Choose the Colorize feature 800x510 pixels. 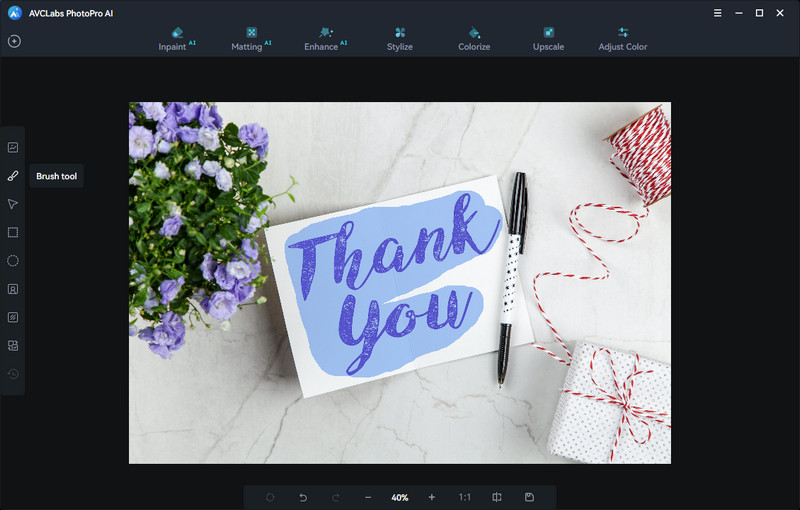tap(474, 39)
